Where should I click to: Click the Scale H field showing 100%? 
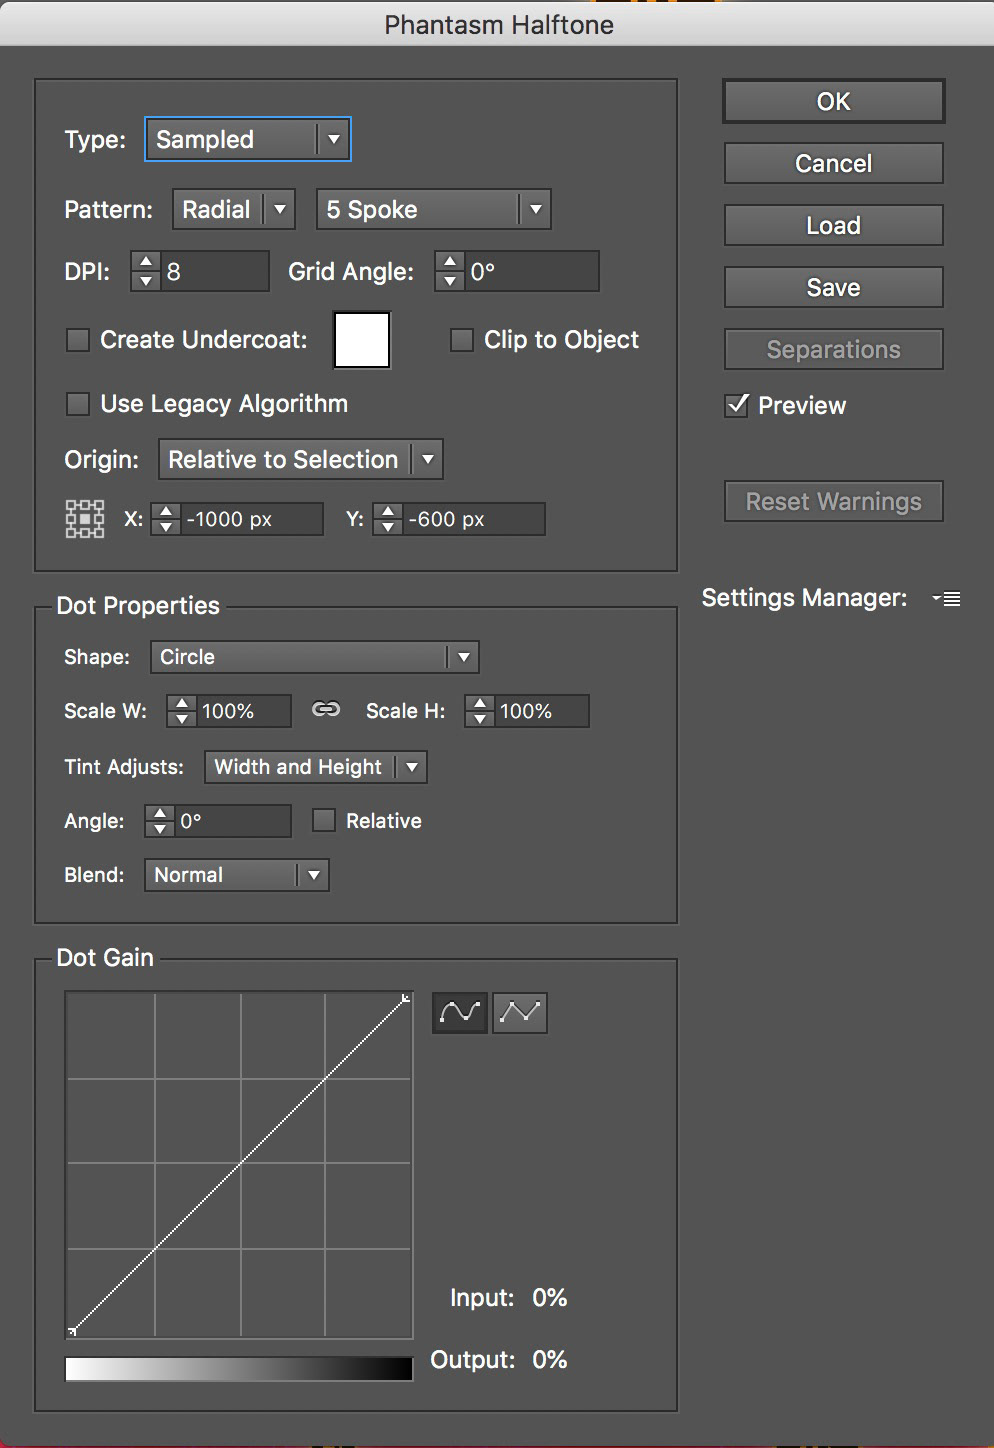click(542, 711)
